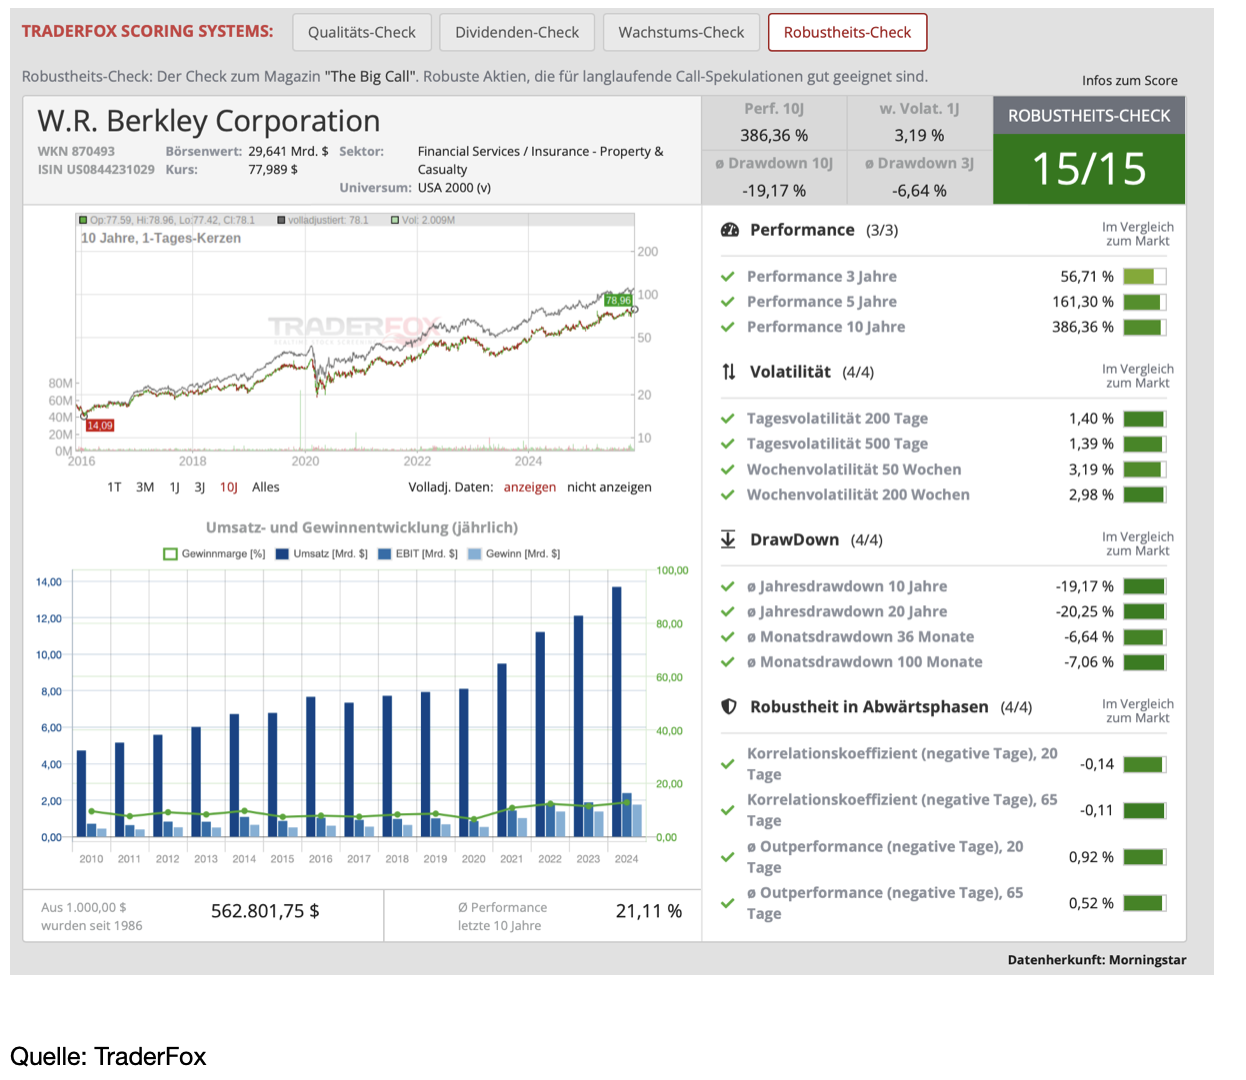Click the DrawDown downward arrow icon
The width and height of the screenshot is (1246, 1080).
click(x=728, y=540)
